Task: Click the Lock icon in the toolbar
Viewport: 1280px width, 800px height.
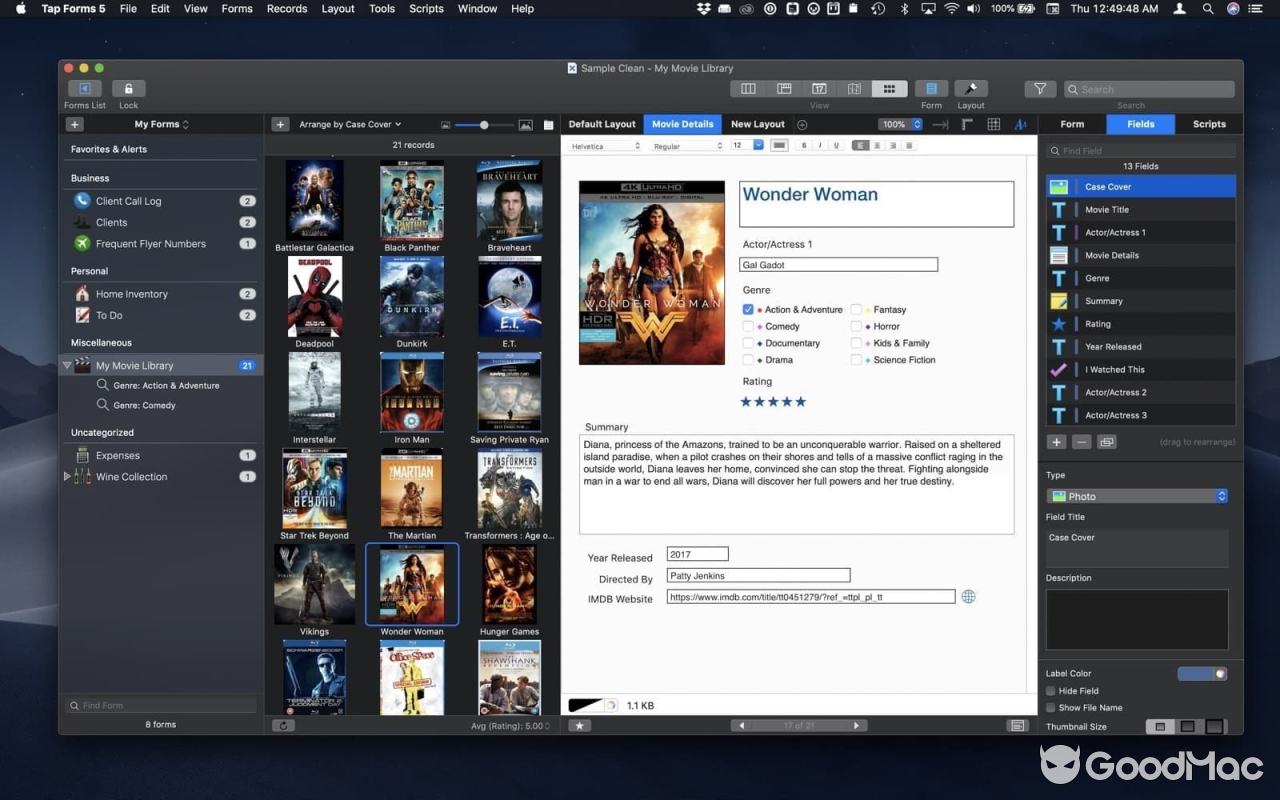Action: coord(128,88)
